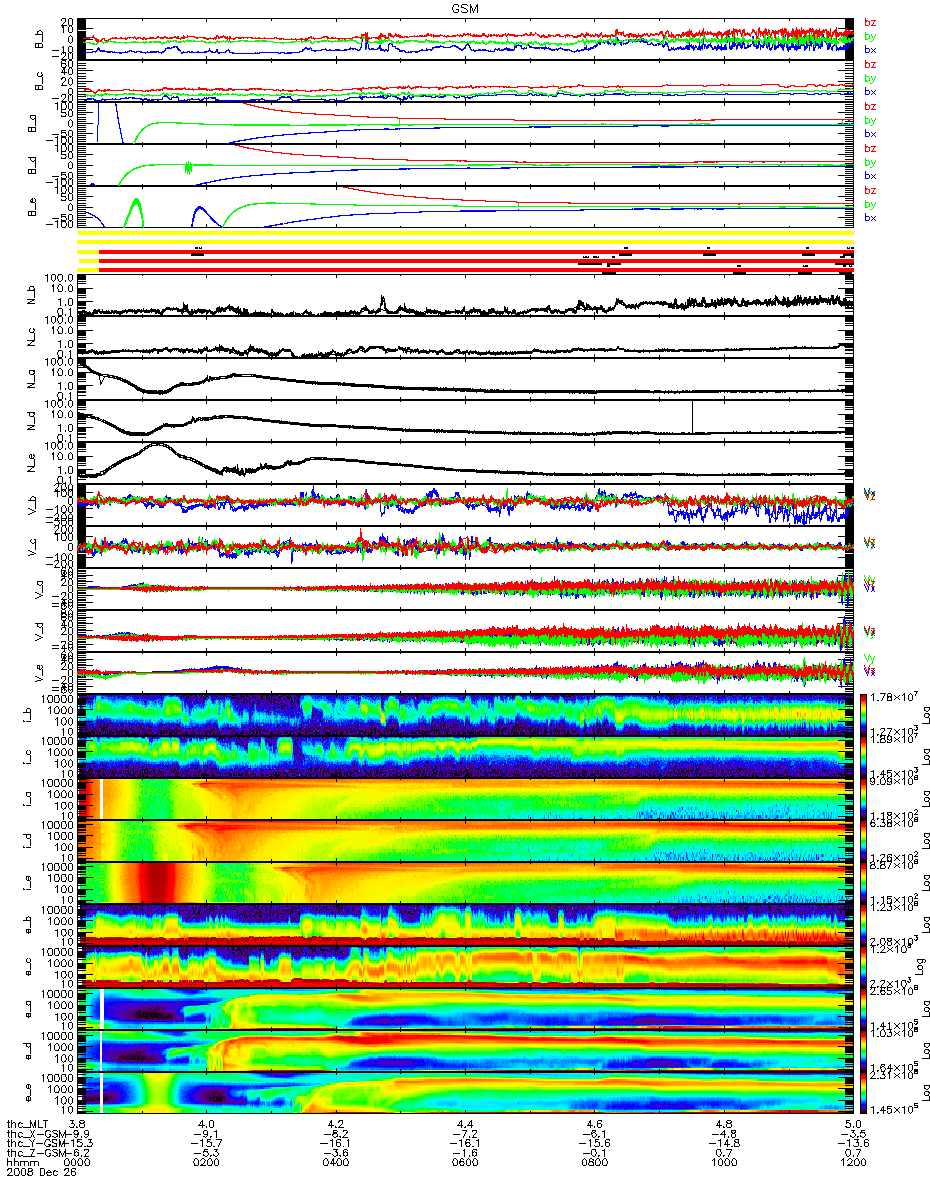Click the bx legend label of B_e panel
The height and width of the screenshot is (1200, 930).
click(870, 217)
